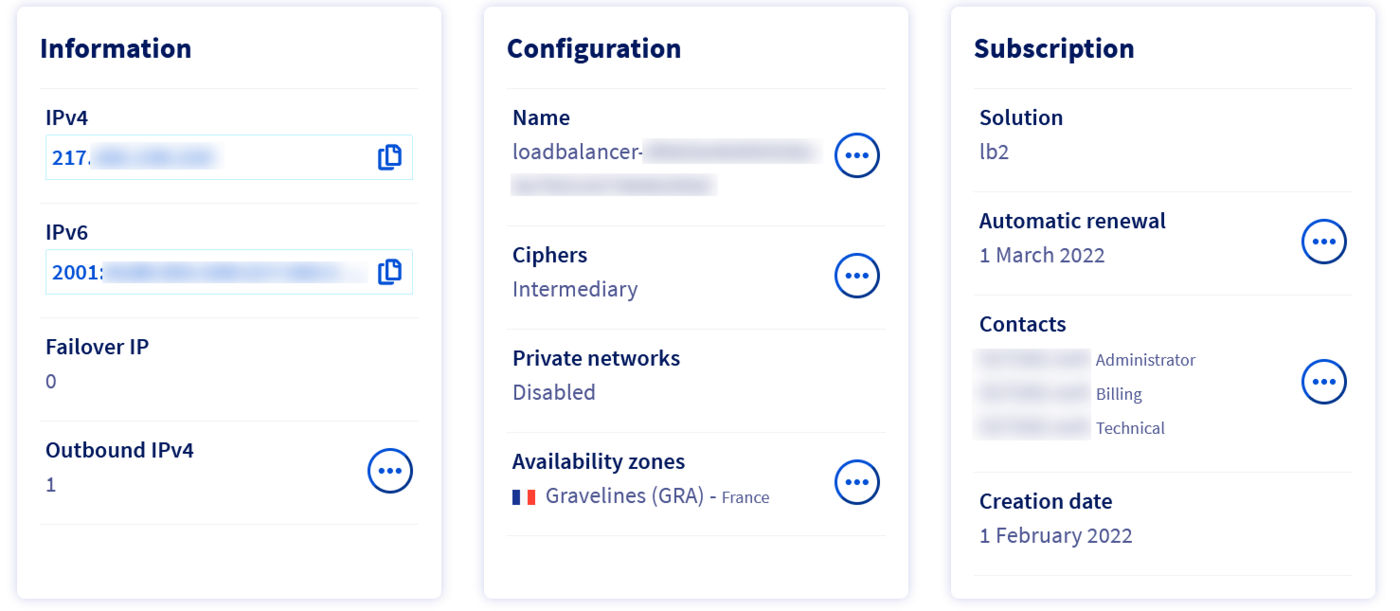Expand the Ciphers ellipsis dropdown
Image resolution: width=1400 pixels, height=611 pixels.
(856, 275)
